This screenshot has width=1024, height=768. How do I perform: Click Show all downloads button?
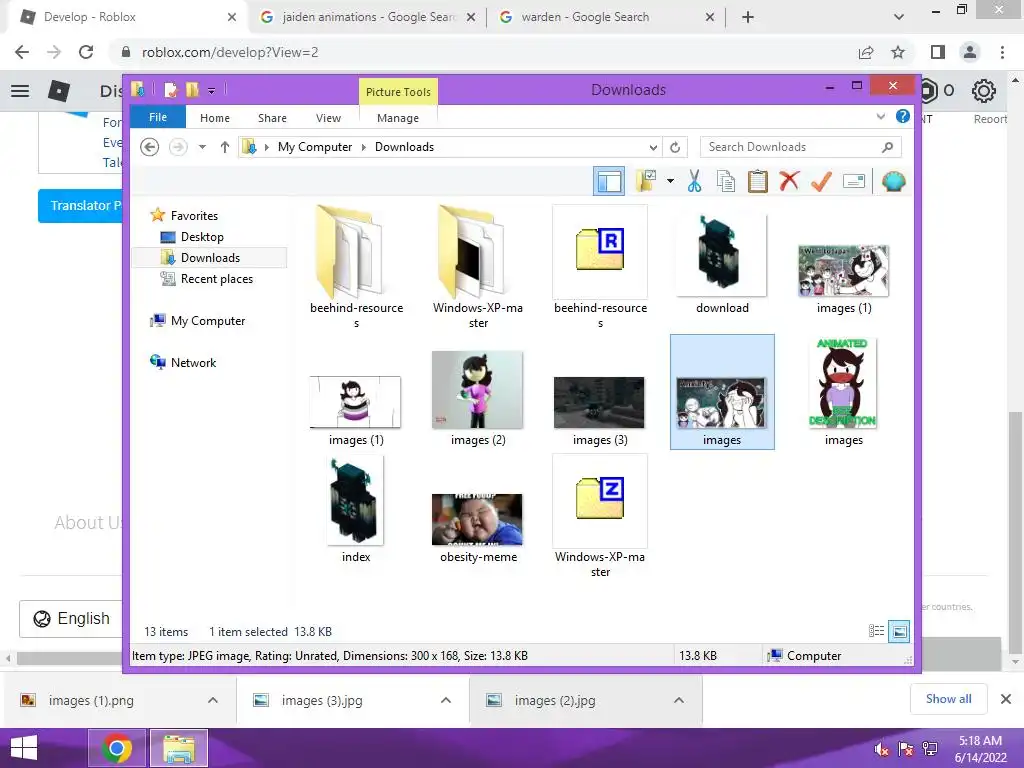click(948, 699)
